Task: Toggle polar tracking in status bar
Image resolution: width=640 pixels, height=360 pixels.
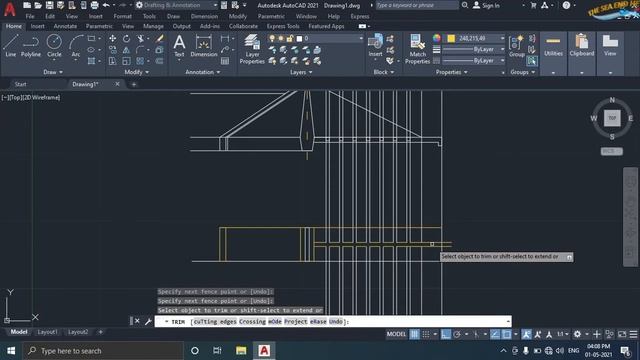Action: pyautogui.click(x=457, y=334)
